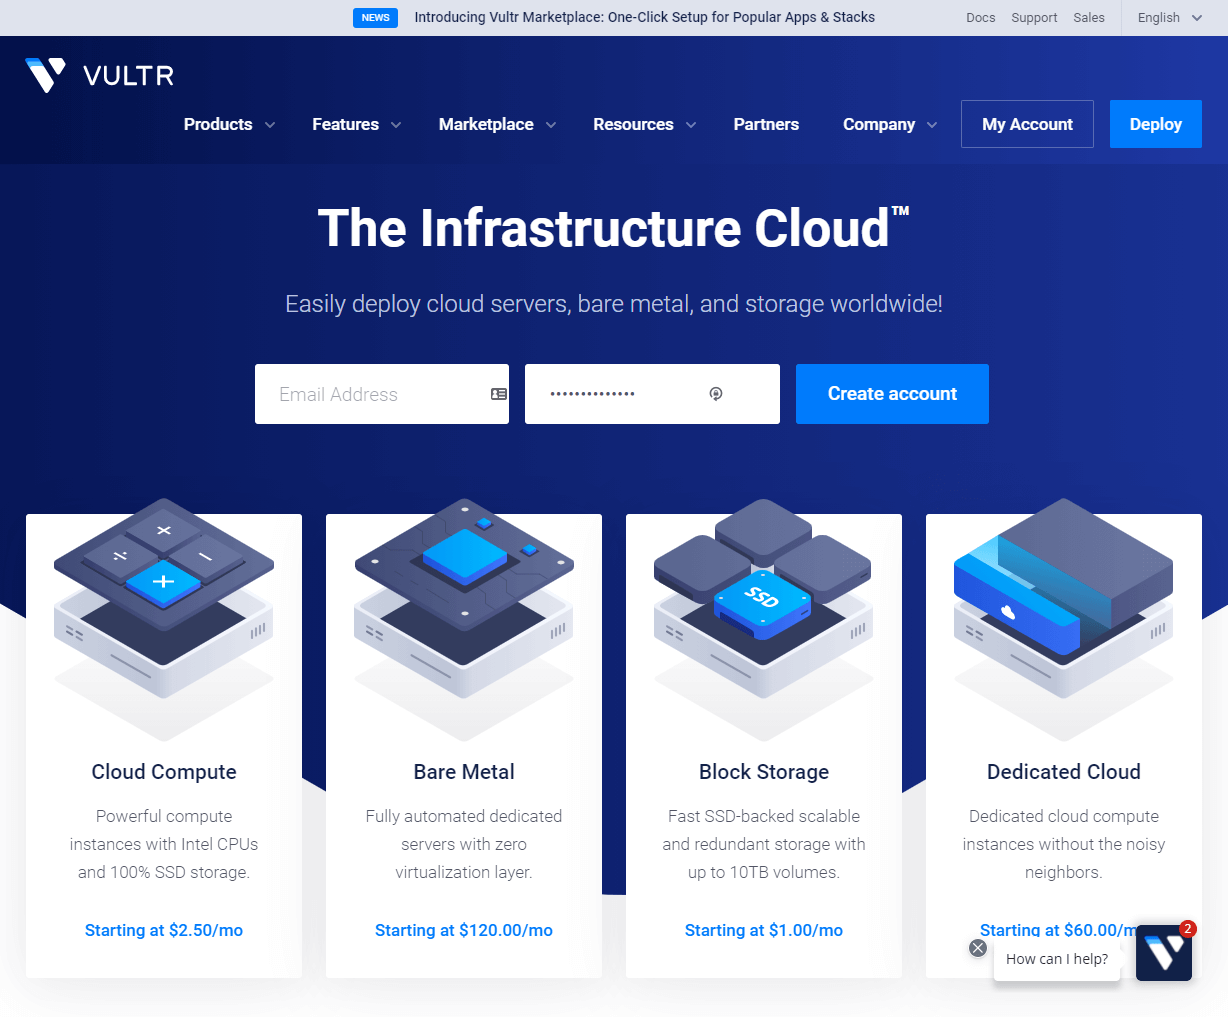1228x1017 pixels.
Task: Click the My Account button
Action: (x=1027, y=124)
